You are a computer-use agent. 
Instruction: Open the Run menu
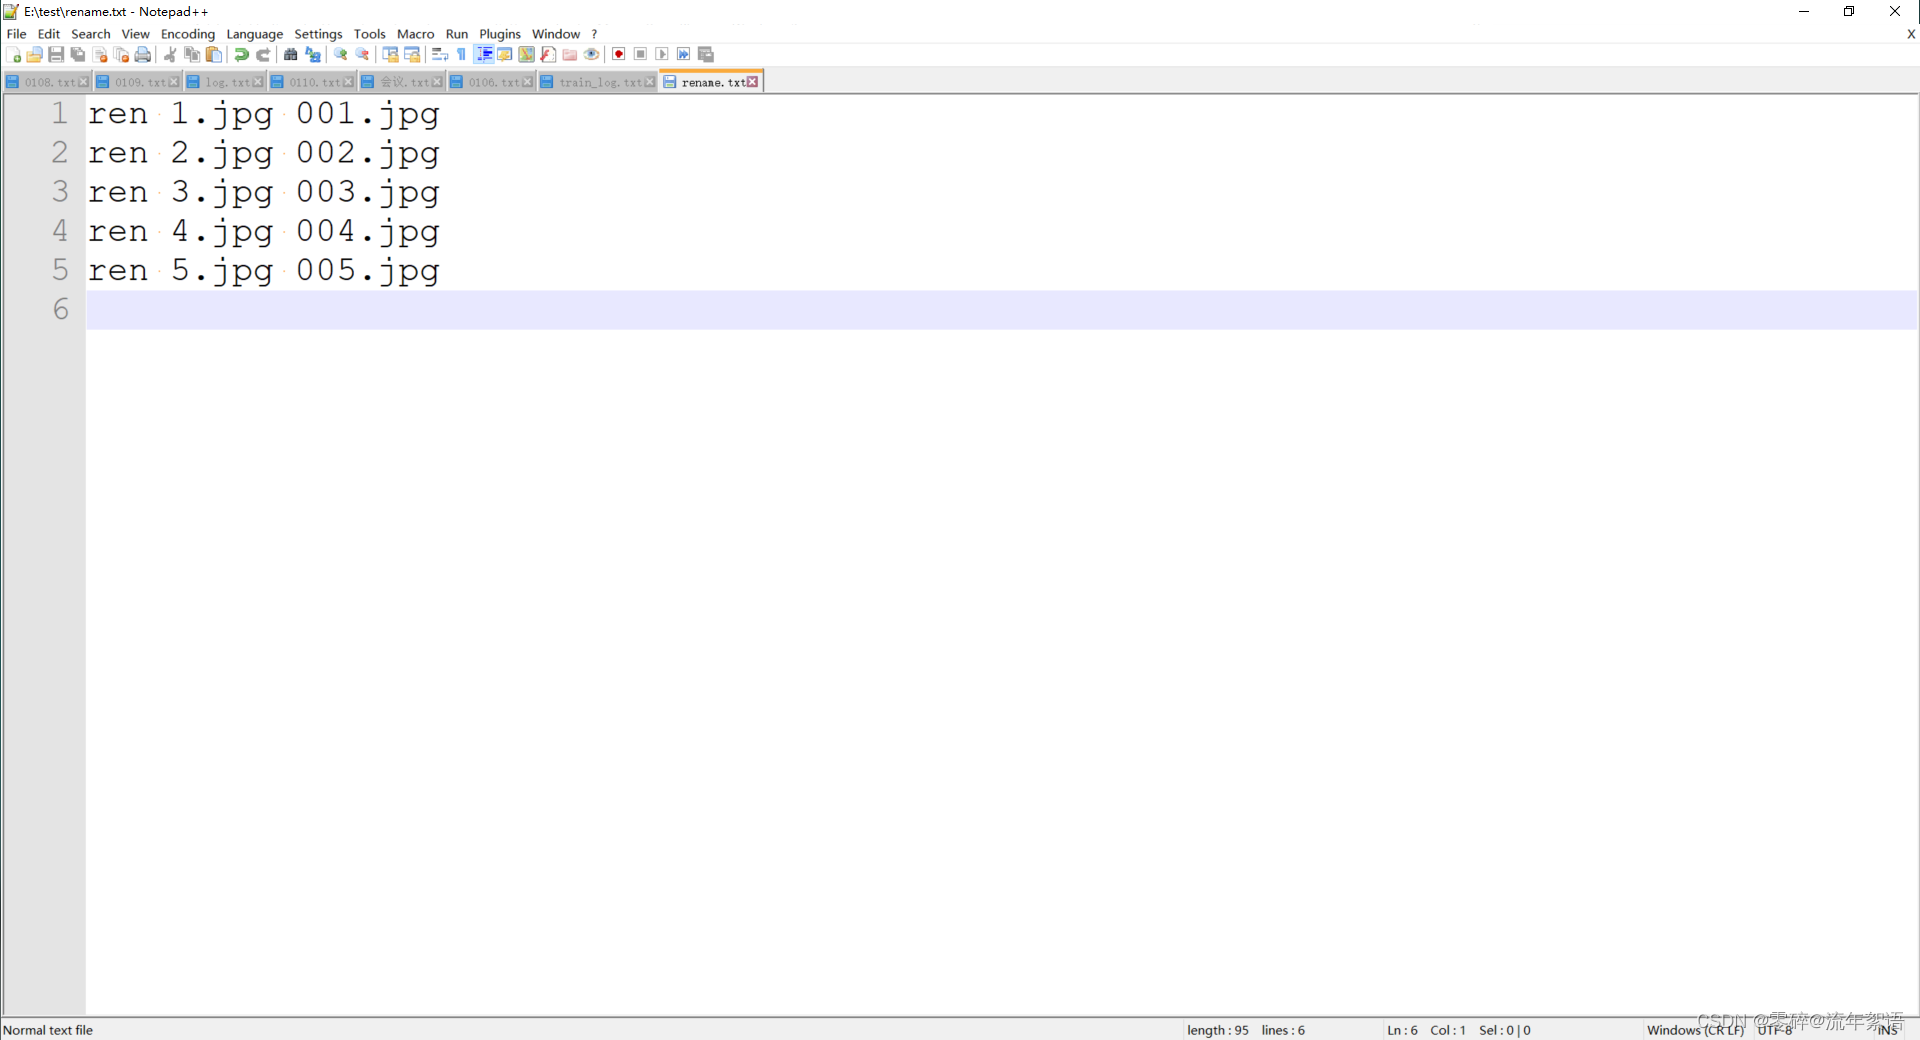[x=457, y=34]
